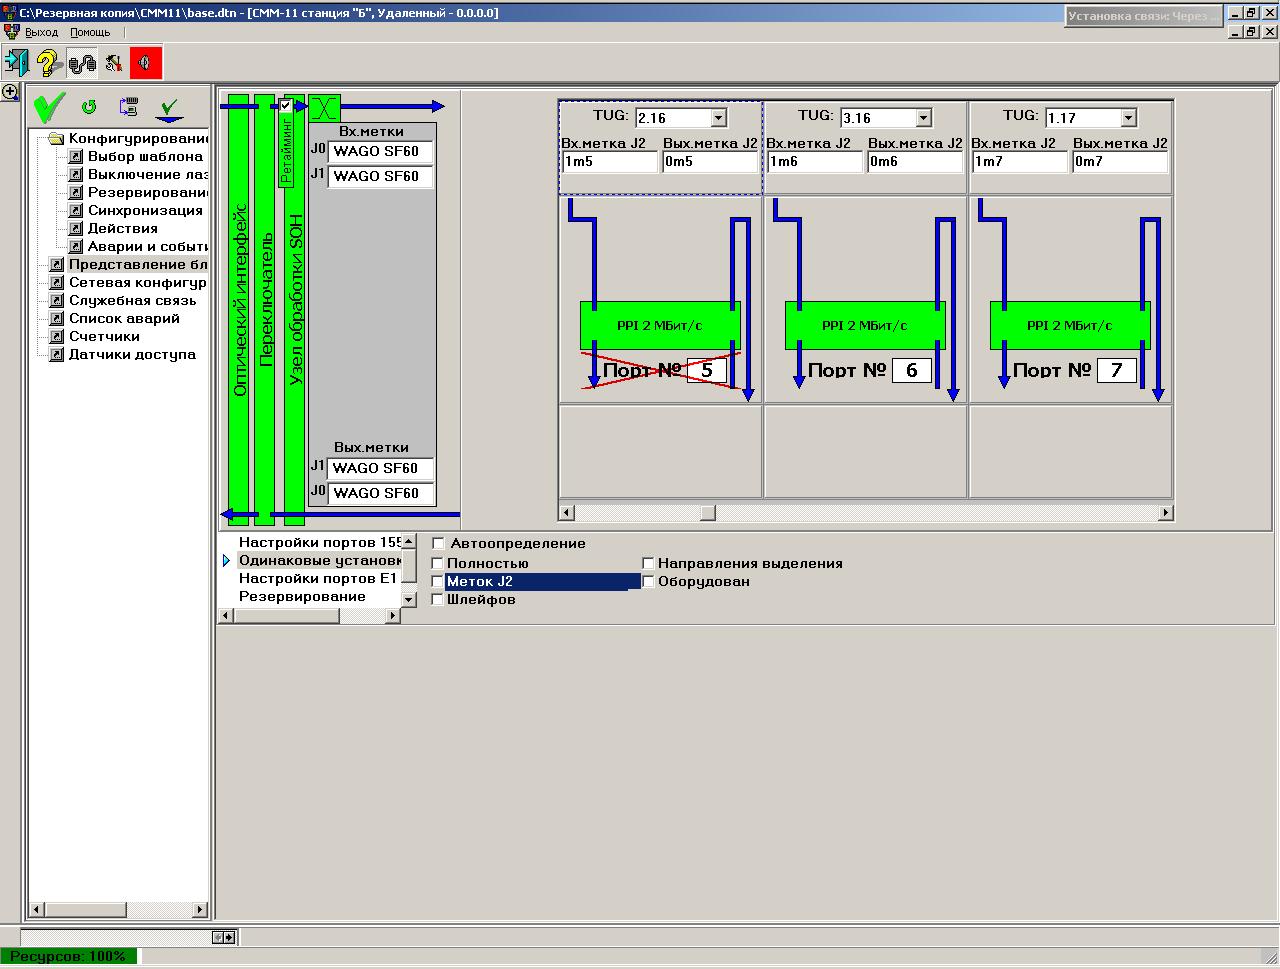1280x969 pixels.
Task: Click the blue device transfer icon
Action: (x=128, y=106)
